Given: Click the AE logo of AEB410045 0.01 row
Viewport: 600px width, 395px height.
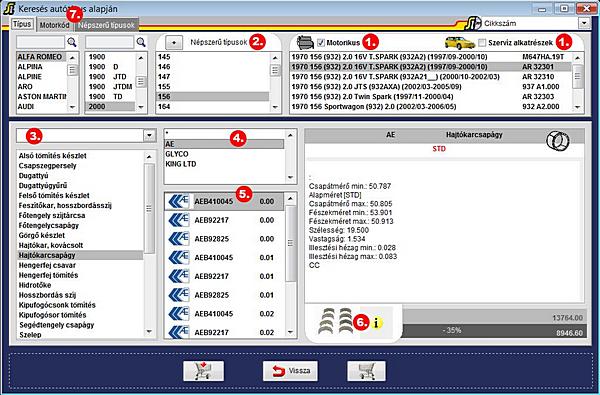Looking at the screenshot, I should tap(179, 258).
